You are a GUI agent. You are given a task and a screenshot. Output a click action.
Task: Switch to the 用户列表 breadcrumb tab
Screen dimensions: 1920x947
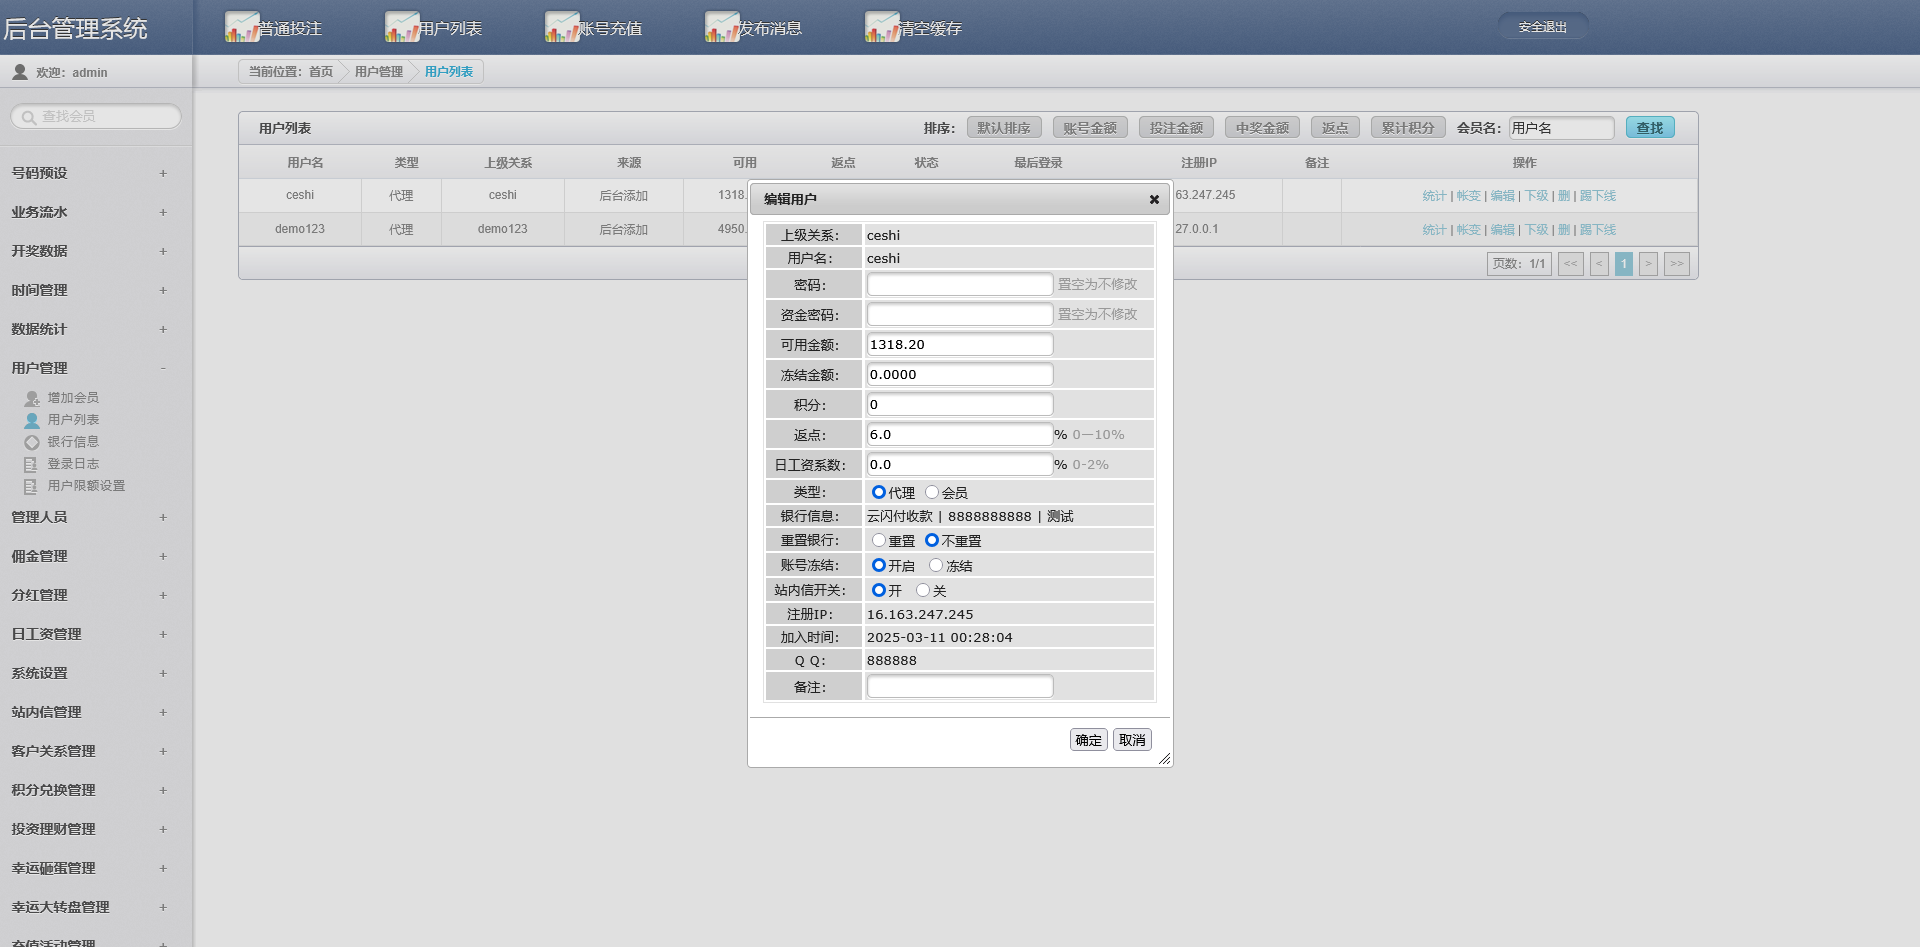coord(447,71)
